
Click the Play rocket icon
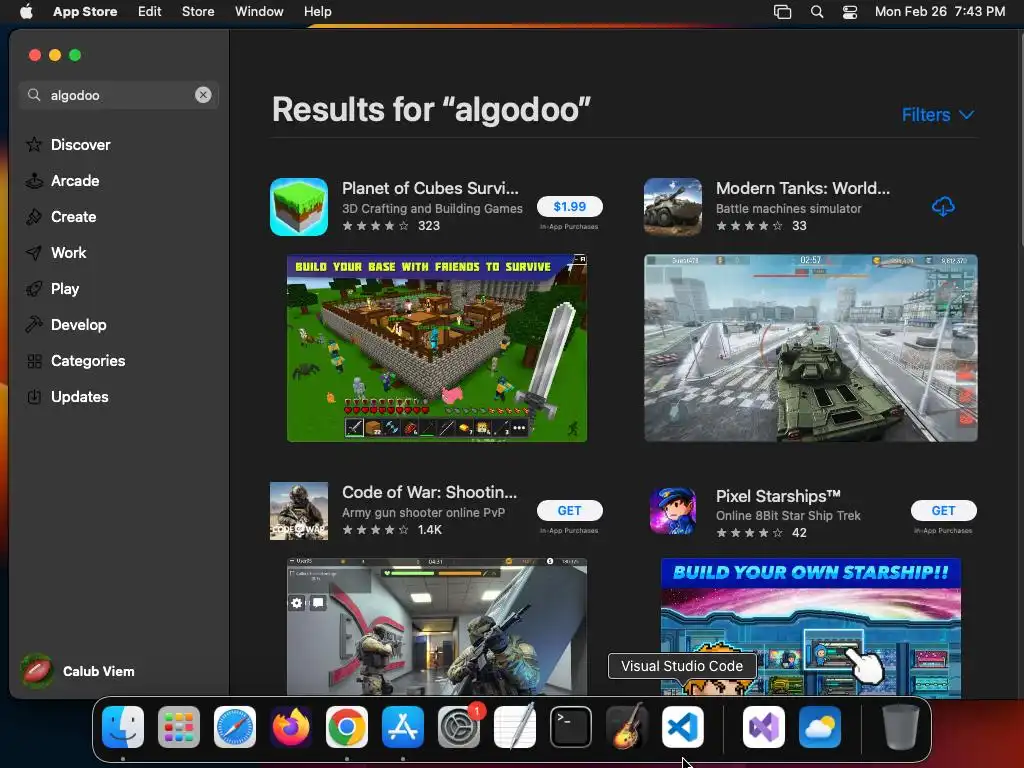[34, 288]
